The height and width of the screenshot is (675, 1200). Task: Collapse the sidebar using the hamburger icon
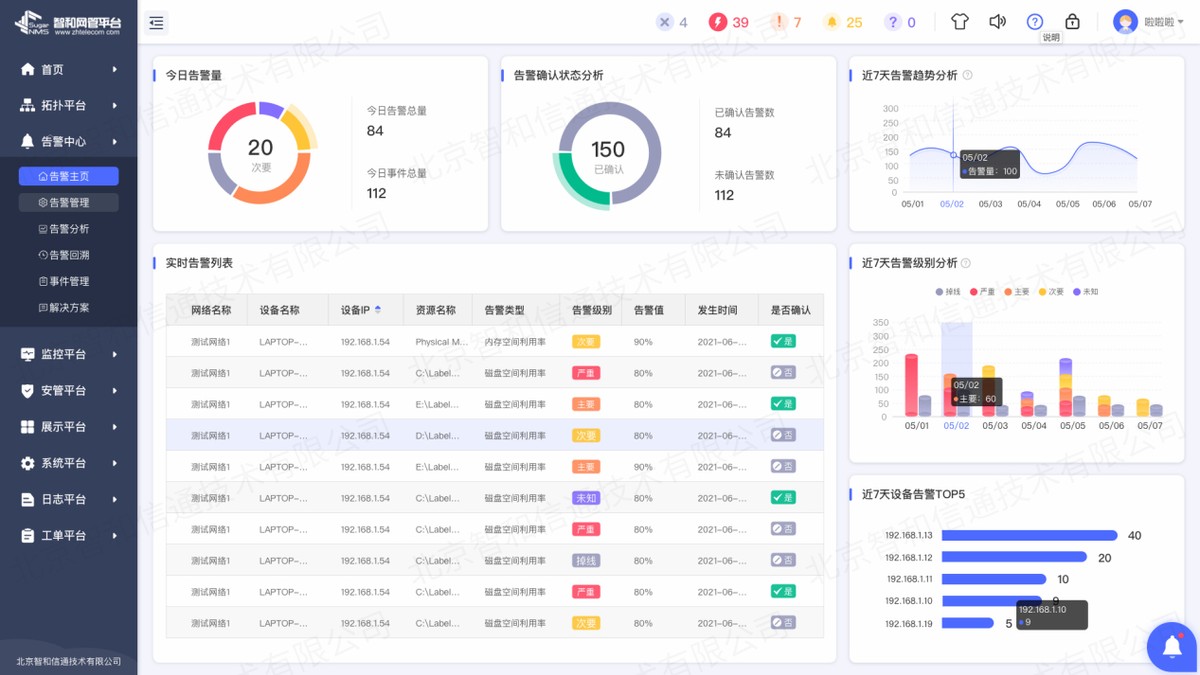pos(156,22)
